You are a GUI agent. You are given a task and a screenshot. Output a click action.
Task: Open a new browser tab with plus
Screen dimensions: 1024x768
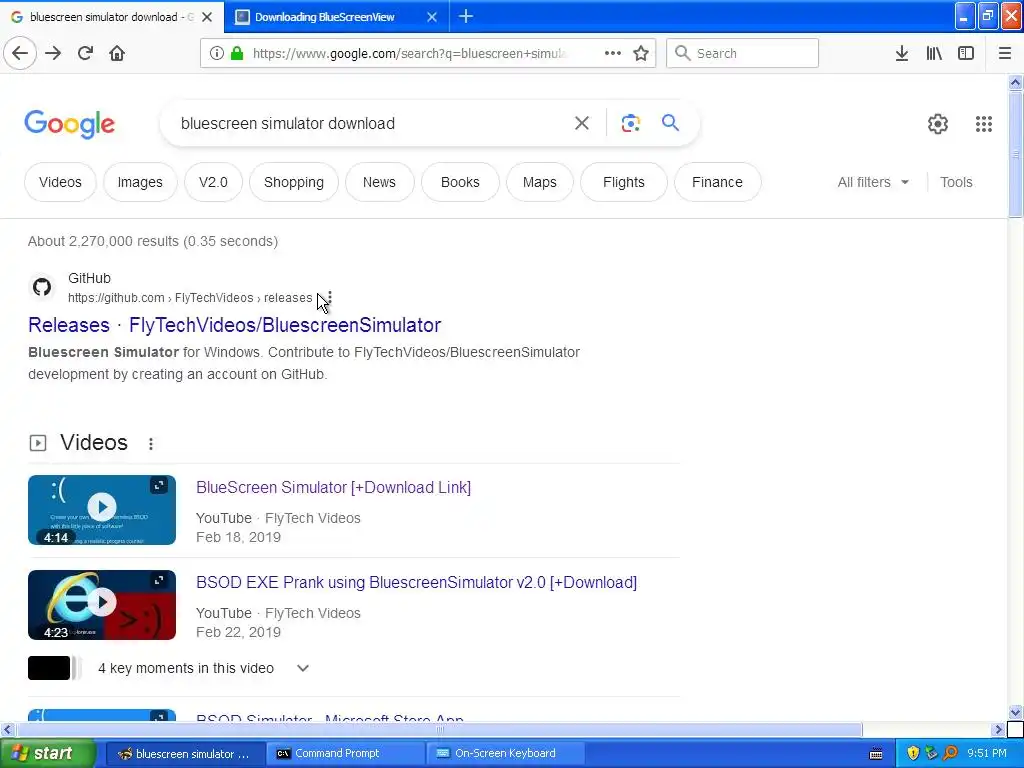click(466, 16)
